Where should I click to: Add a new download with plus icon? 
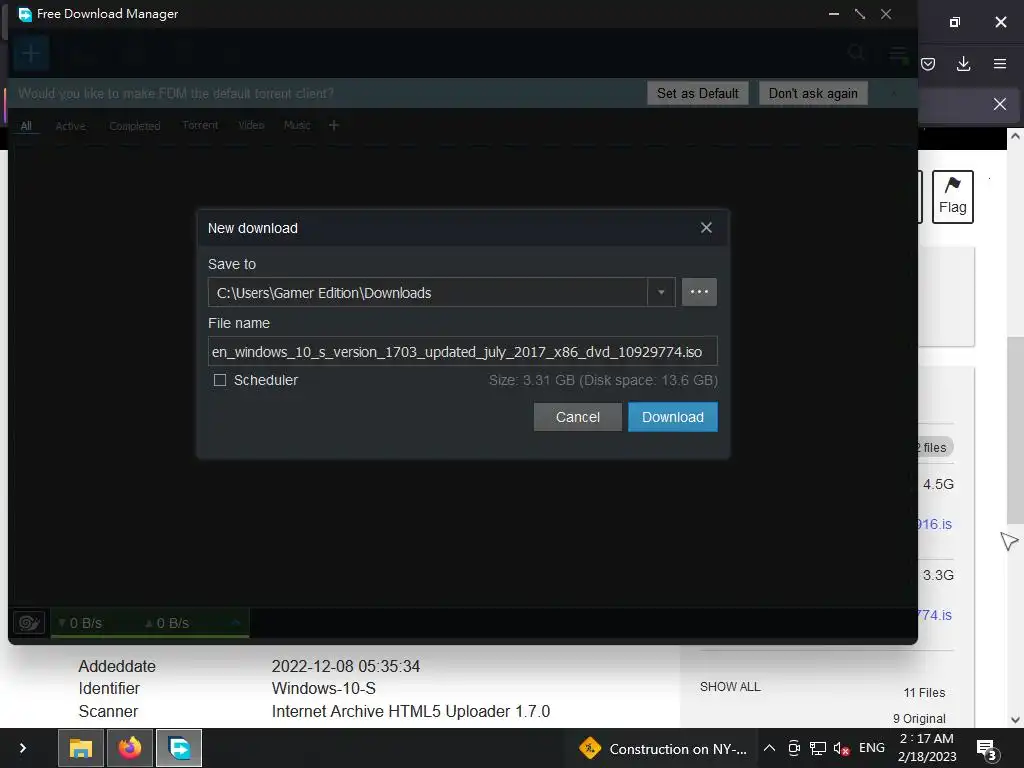click(31, 53)
